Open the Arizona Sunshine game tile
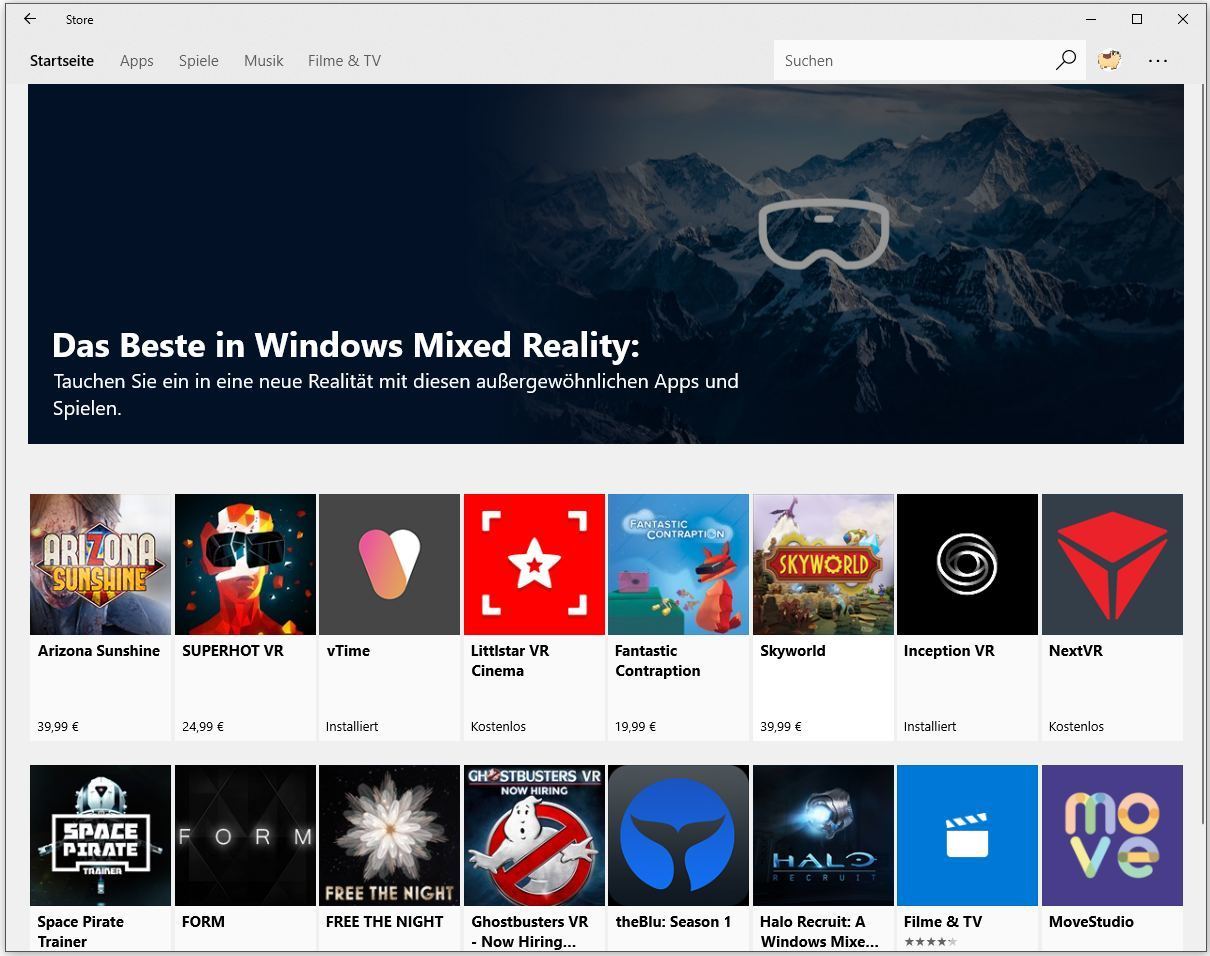 coord(100,564)
